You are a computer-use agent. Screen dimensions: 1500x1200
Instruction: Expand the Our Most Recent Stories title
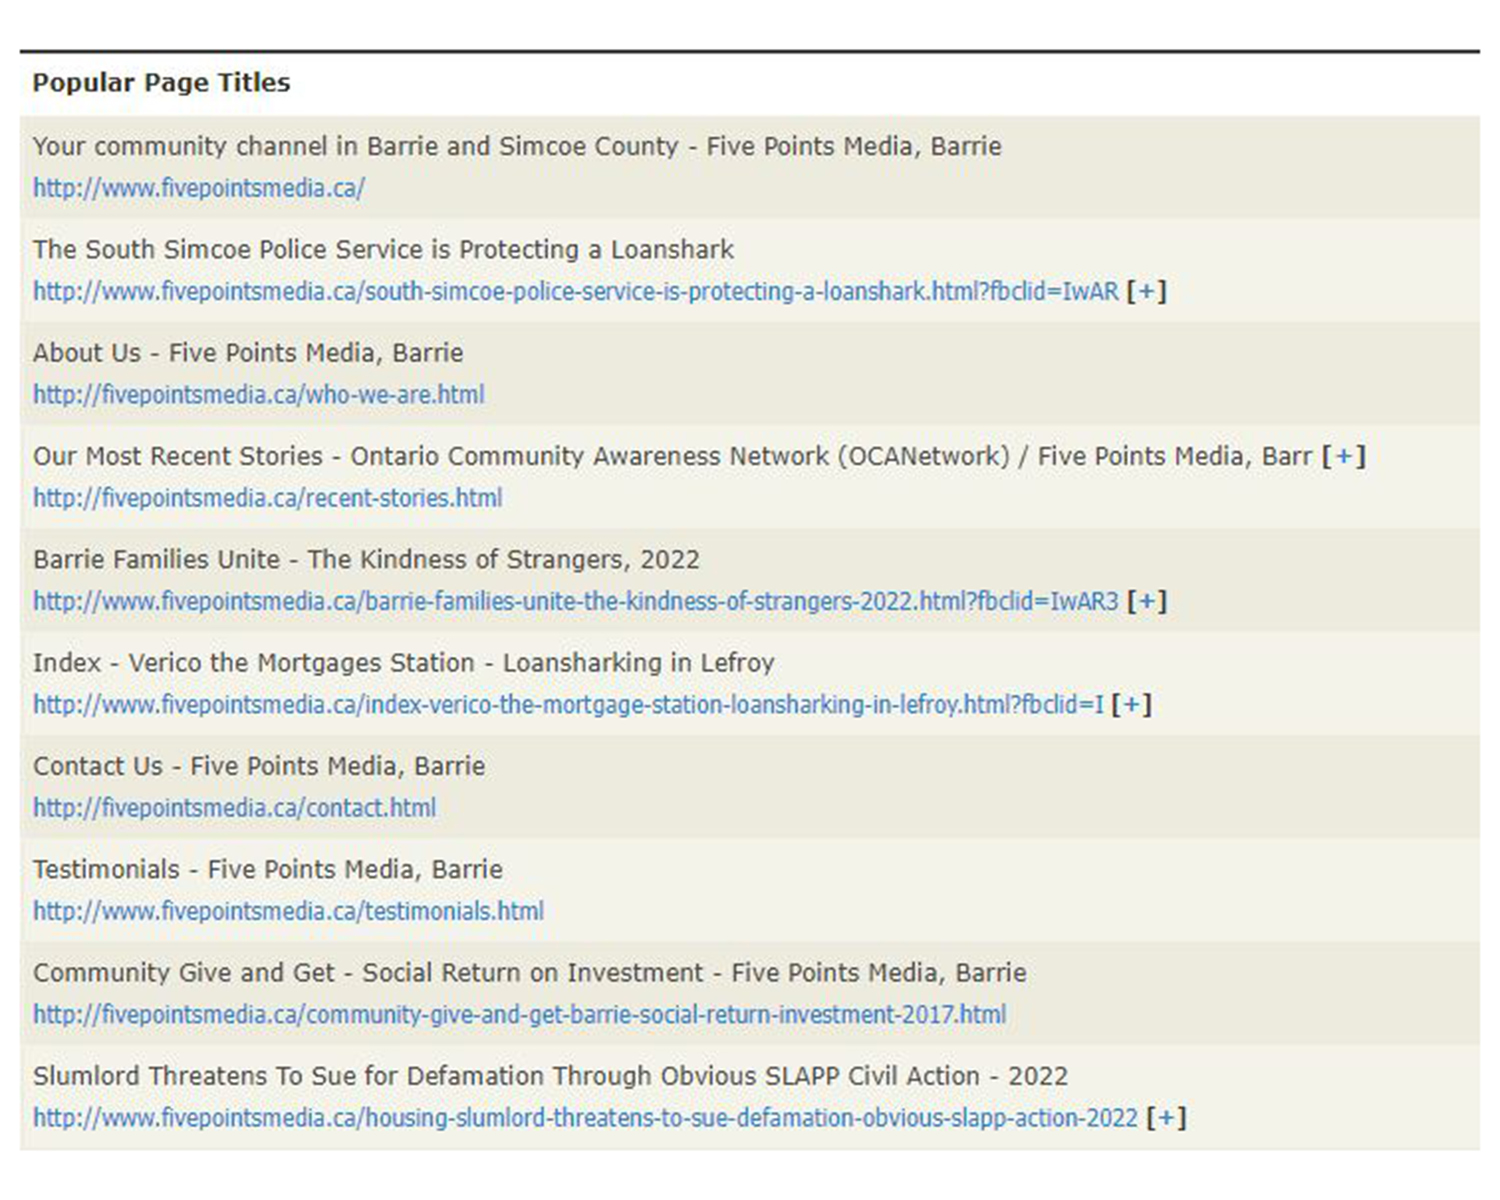[x=1343, y=456]
